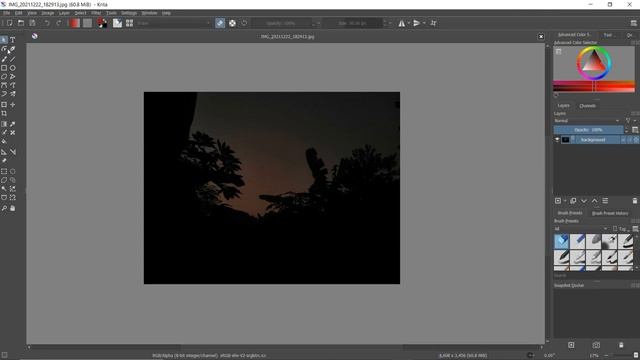Screen dimensions: 640x360
Task: Adjust the layer Opacity 100% slider
Action: pyautogui.click(x=588, y=130)
